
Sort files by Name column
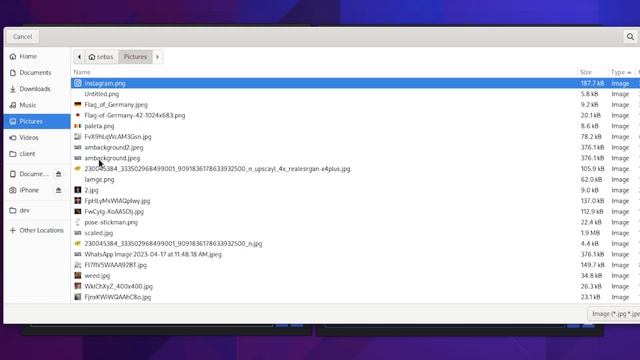(x=324, y=72)
